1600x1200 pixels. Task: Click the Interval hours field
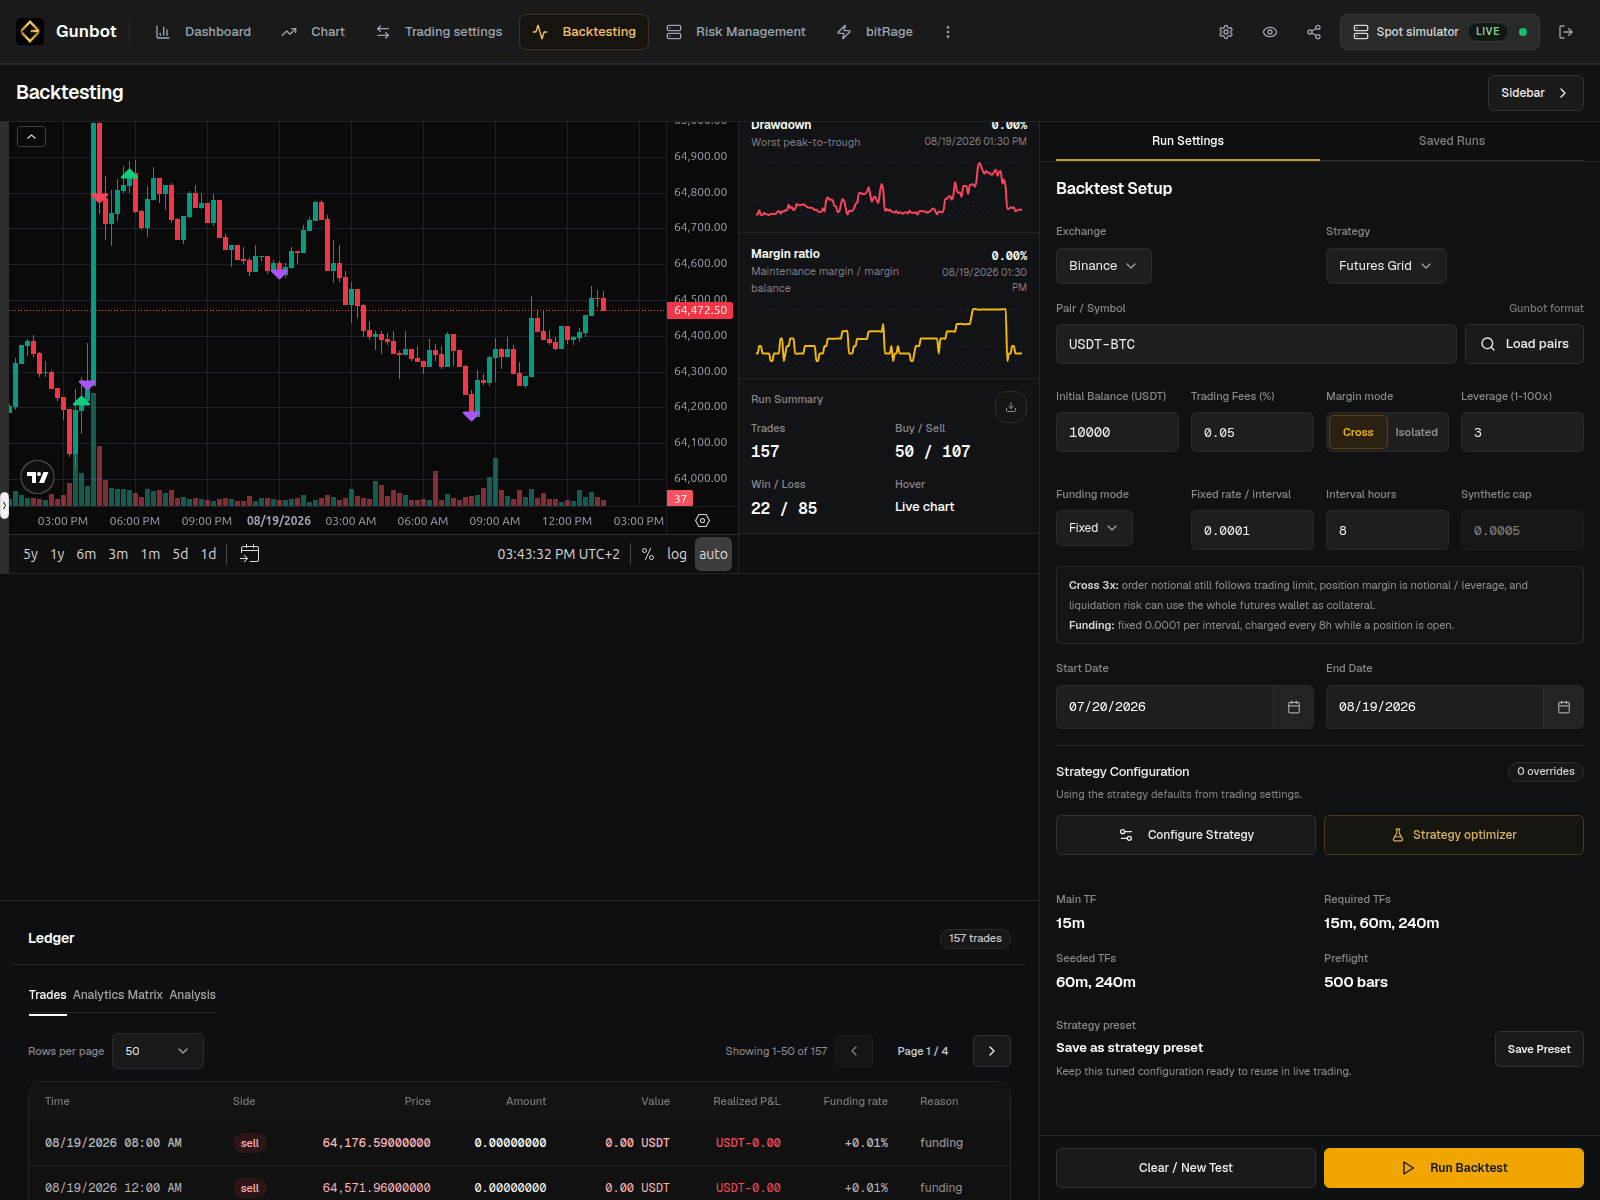point(1387,530)
